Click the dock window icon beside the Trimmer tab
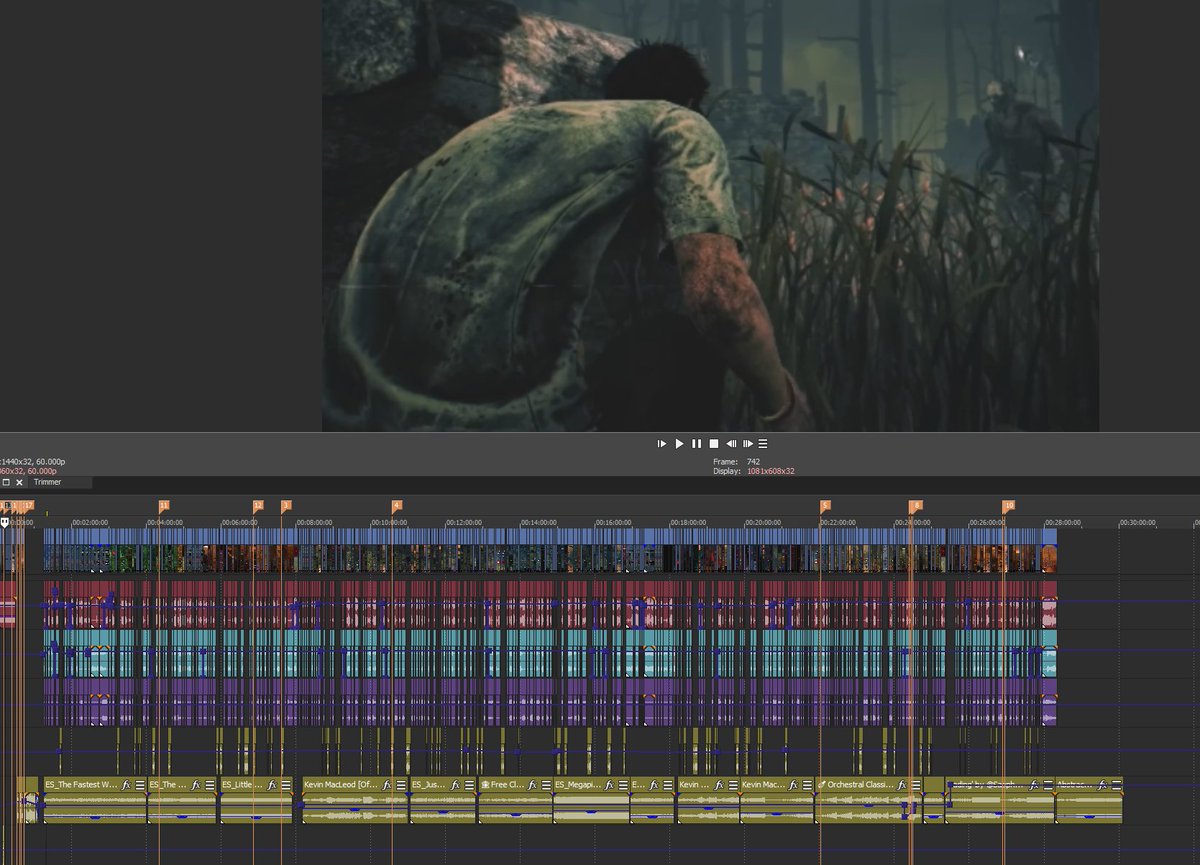Viewport: 1200px width, 865px height. coord(7,482)
